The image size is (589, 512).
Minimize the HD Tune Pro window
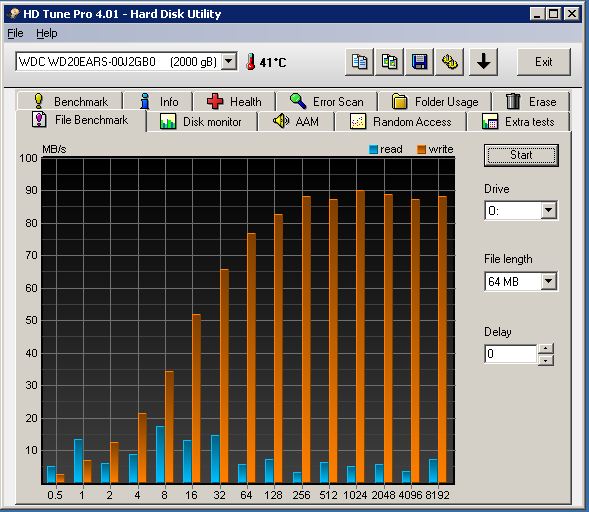pyautogui.click(x=538, y=14)
